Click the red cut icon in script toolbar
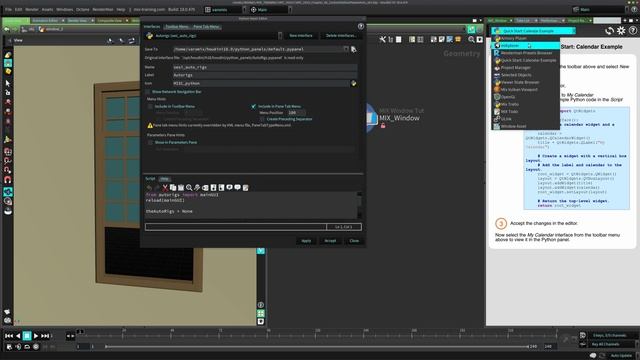 (165, 188)
